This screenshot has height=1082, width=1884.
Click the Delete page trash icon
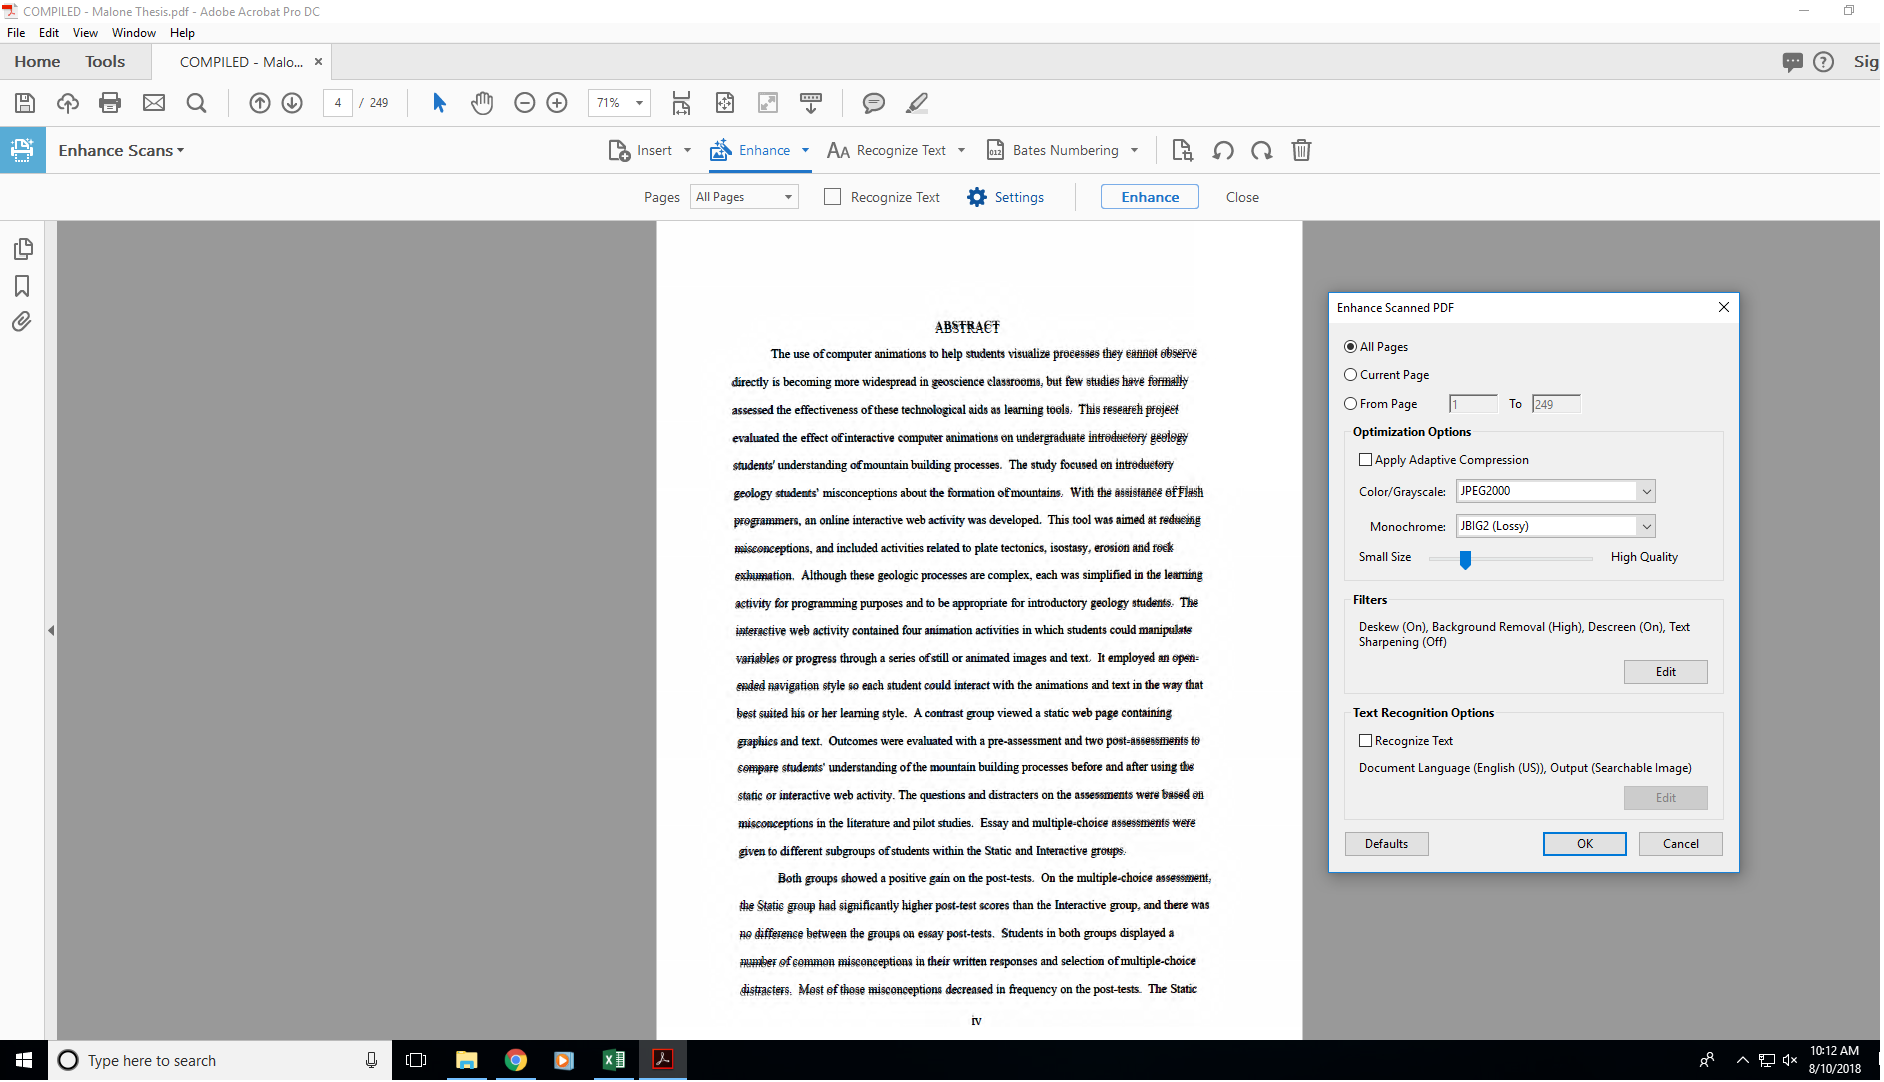point(1301,151)
